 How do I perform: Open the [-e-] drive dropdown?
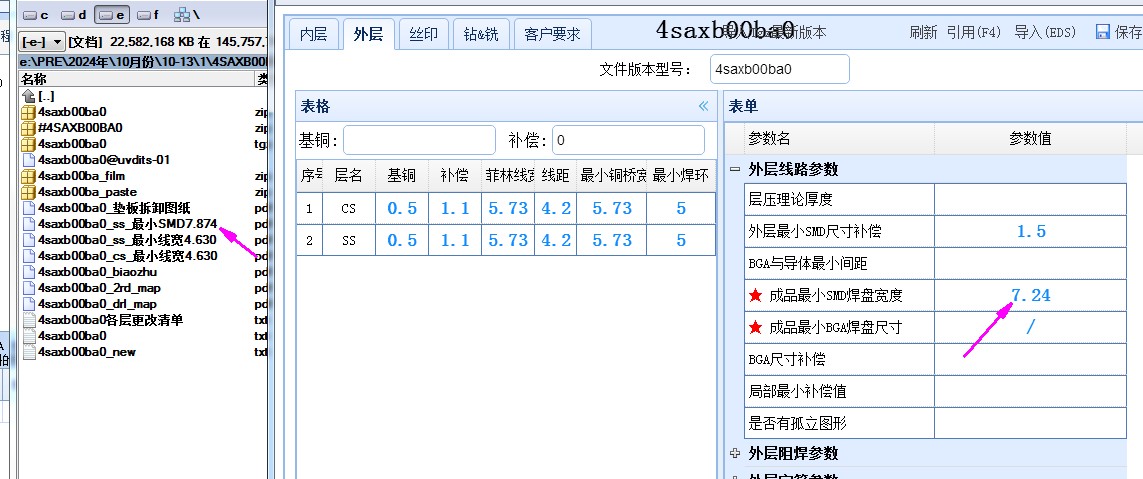43,42
